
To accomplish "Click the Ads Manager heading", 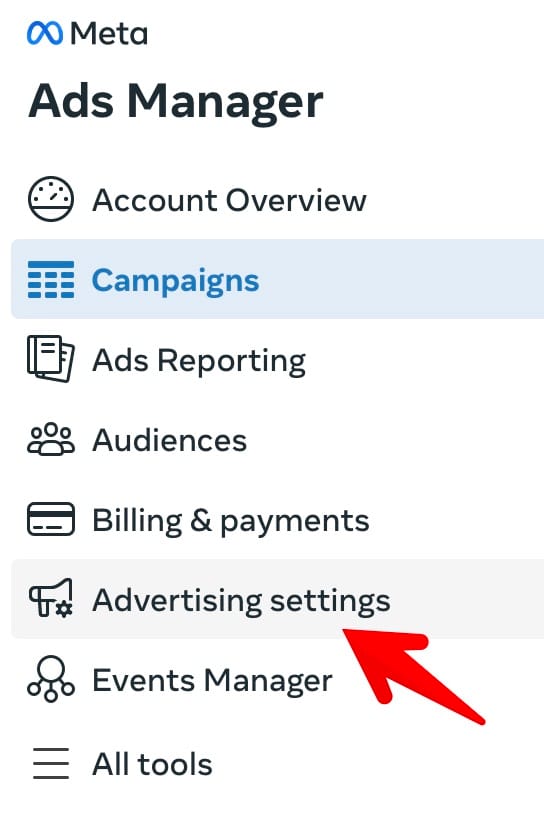I will (x=176, y=101).
